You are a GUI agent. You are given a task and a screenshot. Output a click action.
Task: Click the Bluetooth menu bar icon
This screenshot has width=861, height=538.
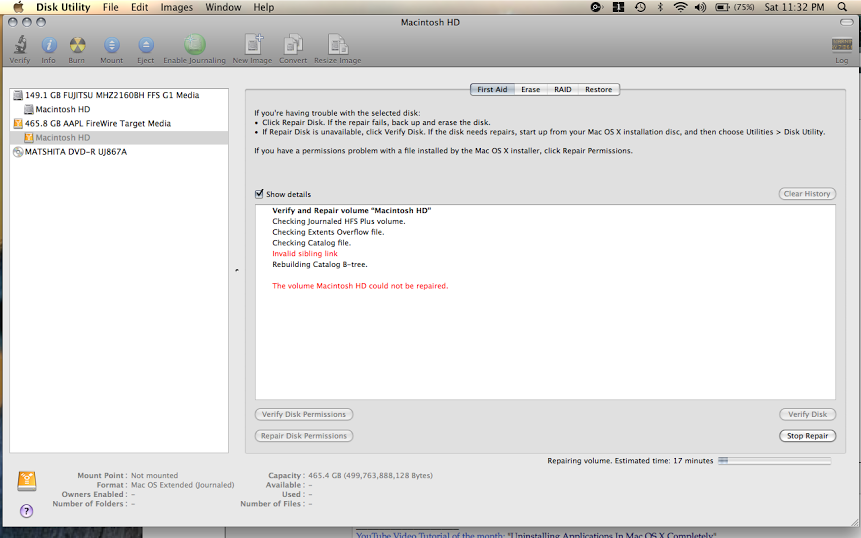pyautogui.click(x=661, y=7)
